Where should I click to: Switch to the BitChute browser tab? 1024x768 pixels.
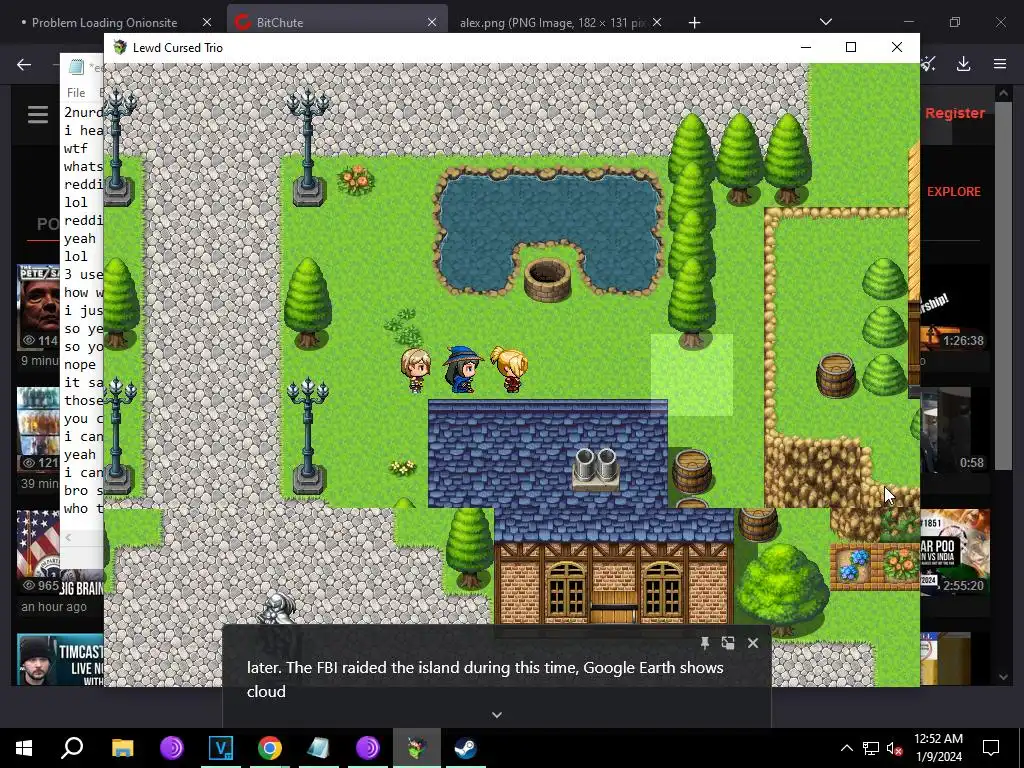[x=337, y=22]
